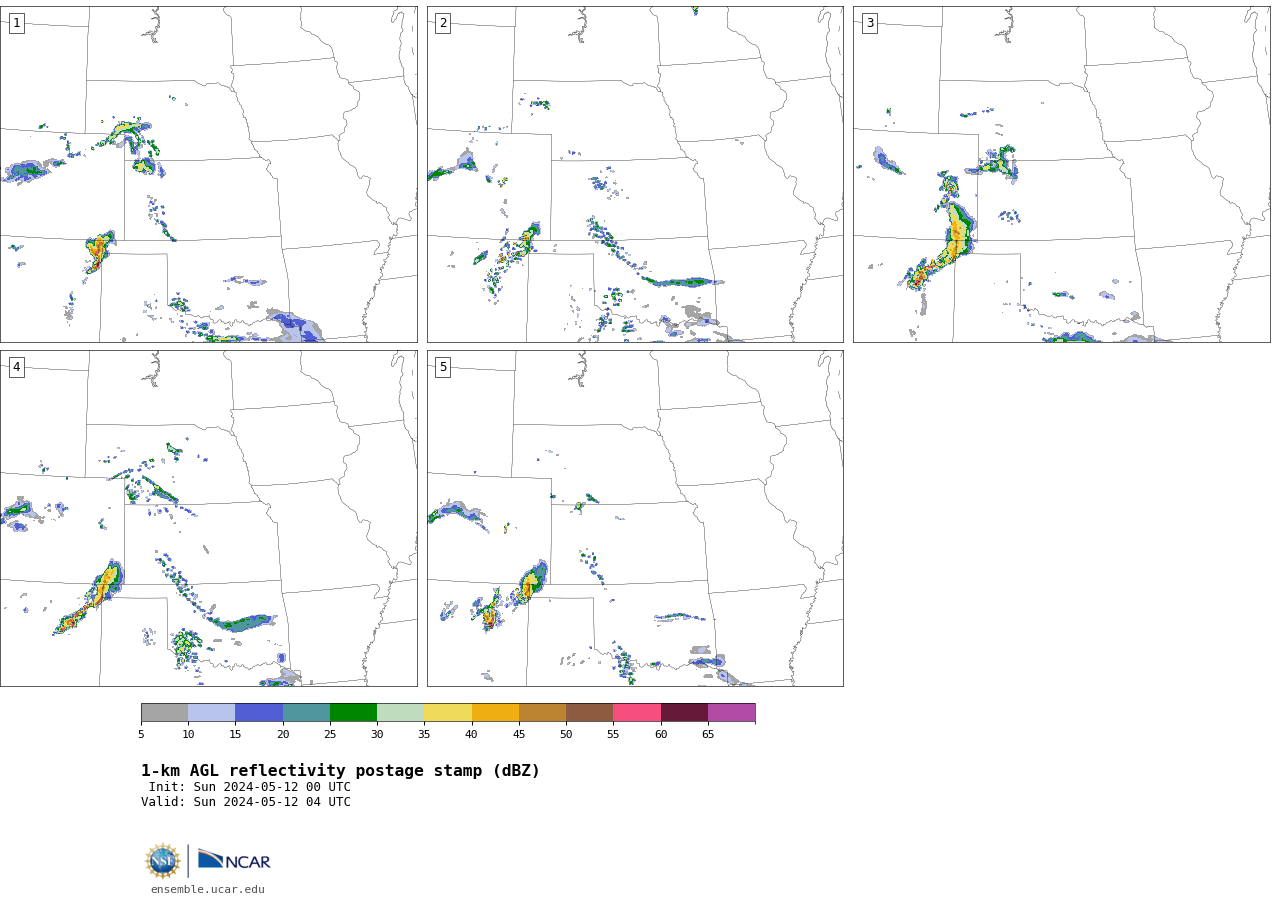Open ensemble member 1 reflectivity map
The width and height of the screenshot is (1280, 901).
208,174
